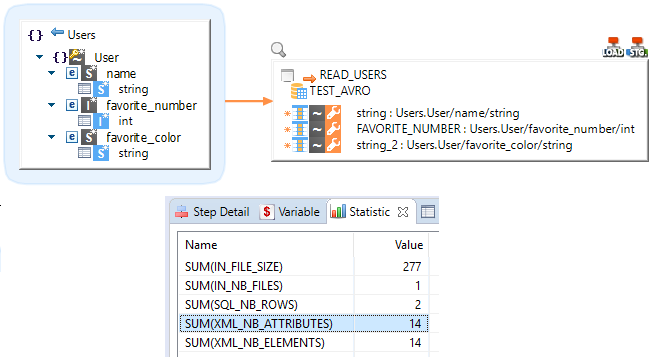The width and height of the screenshot is (658, 363).
Task: Click the Value column header
Action: coord(391,245)
